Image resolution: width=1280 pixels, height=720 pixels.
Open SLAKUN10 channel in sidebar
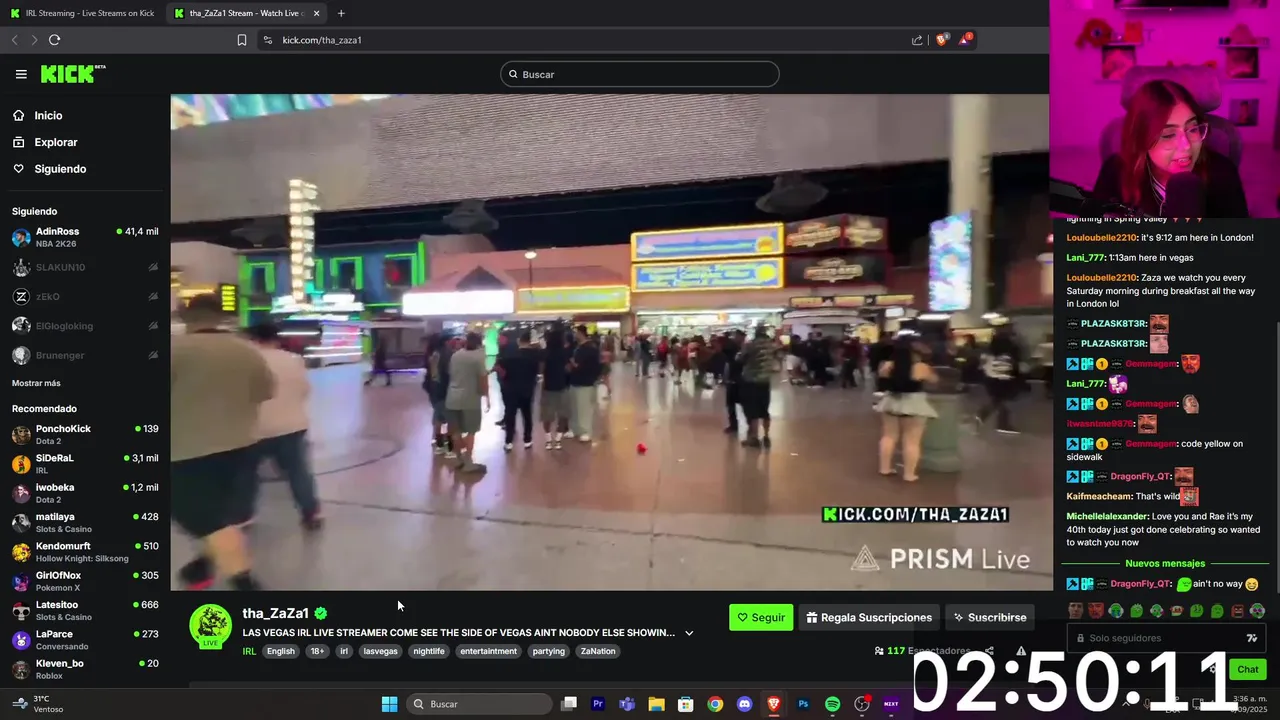(85, 267)
